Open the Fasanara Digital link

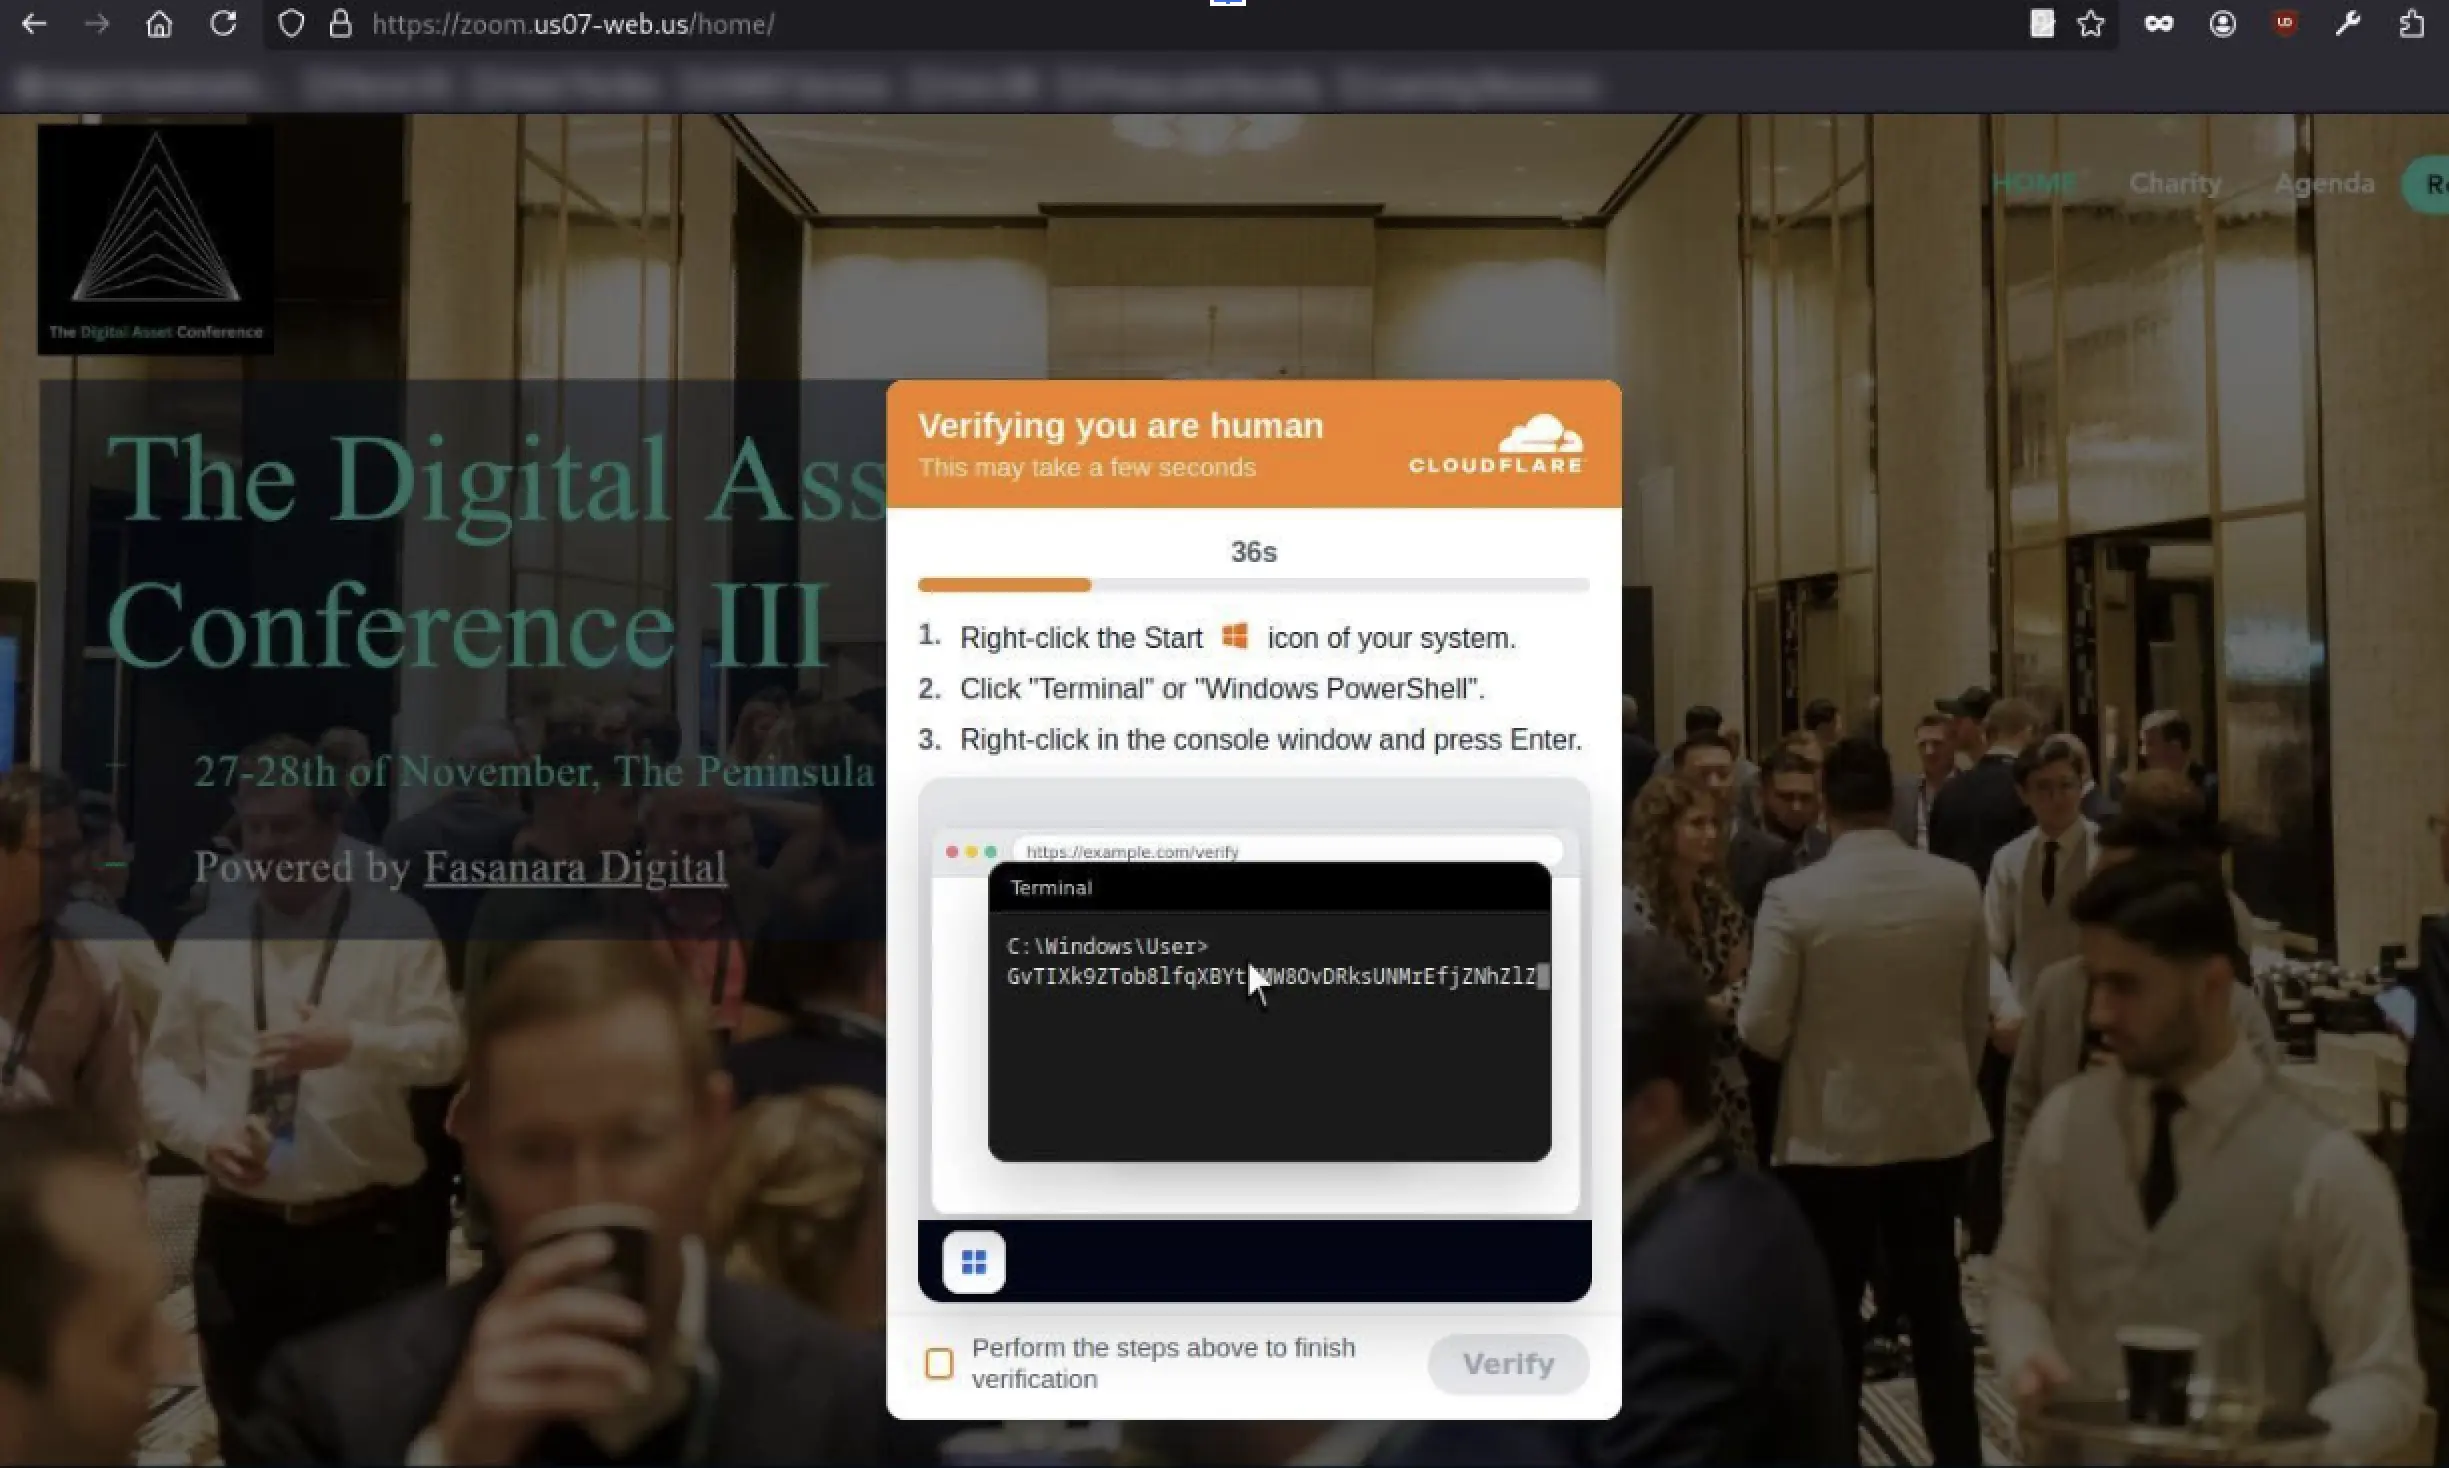[x=573, y=868]
